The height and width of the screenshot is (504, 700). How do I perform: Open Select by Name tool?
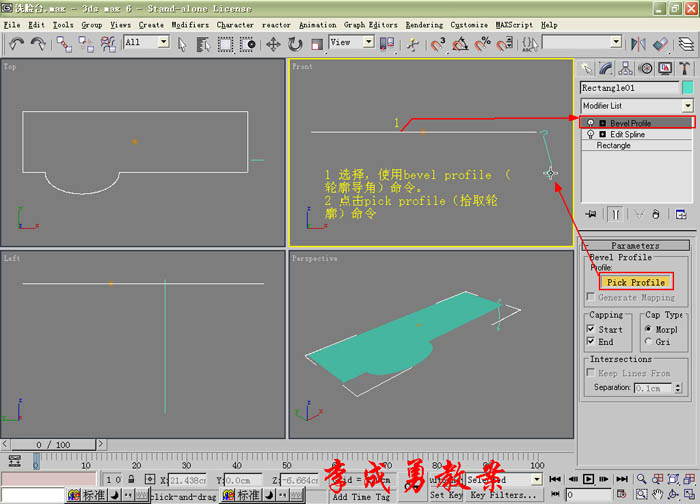(x=203, y=44)
